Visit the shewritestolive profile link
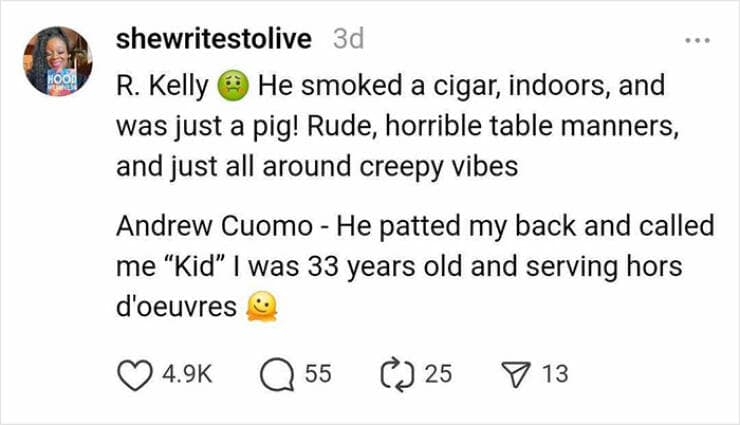740x425 pixels. coord(213,39)
